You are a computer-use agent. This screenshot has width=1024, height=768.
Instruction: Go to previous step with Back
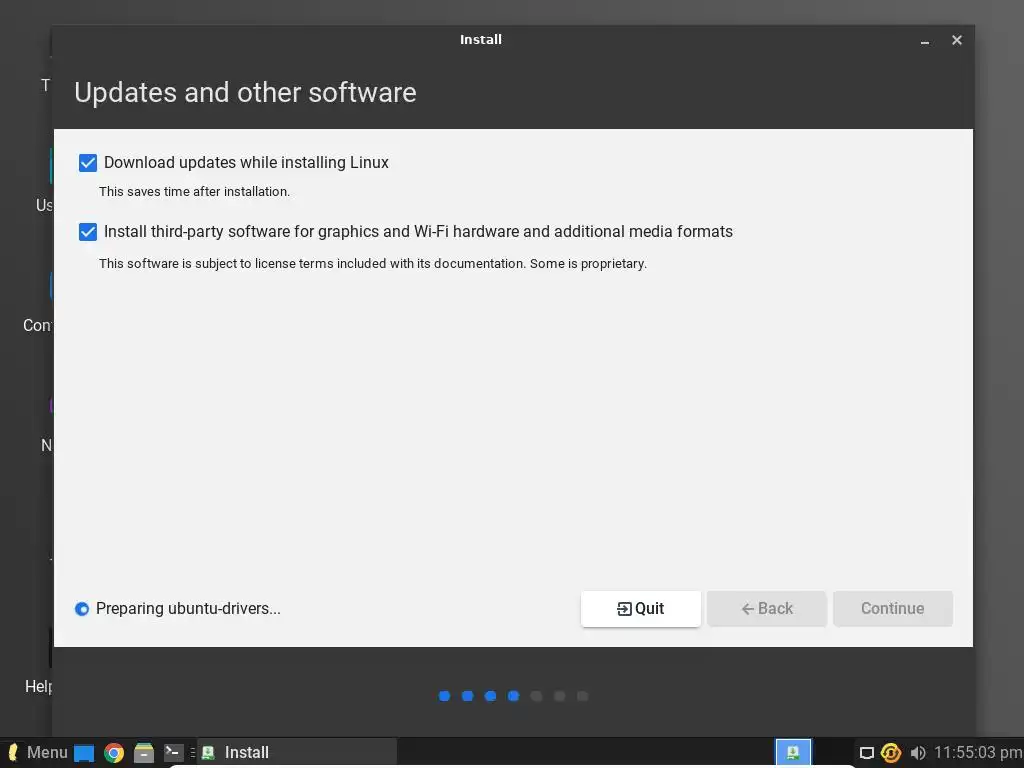(767, 609)
